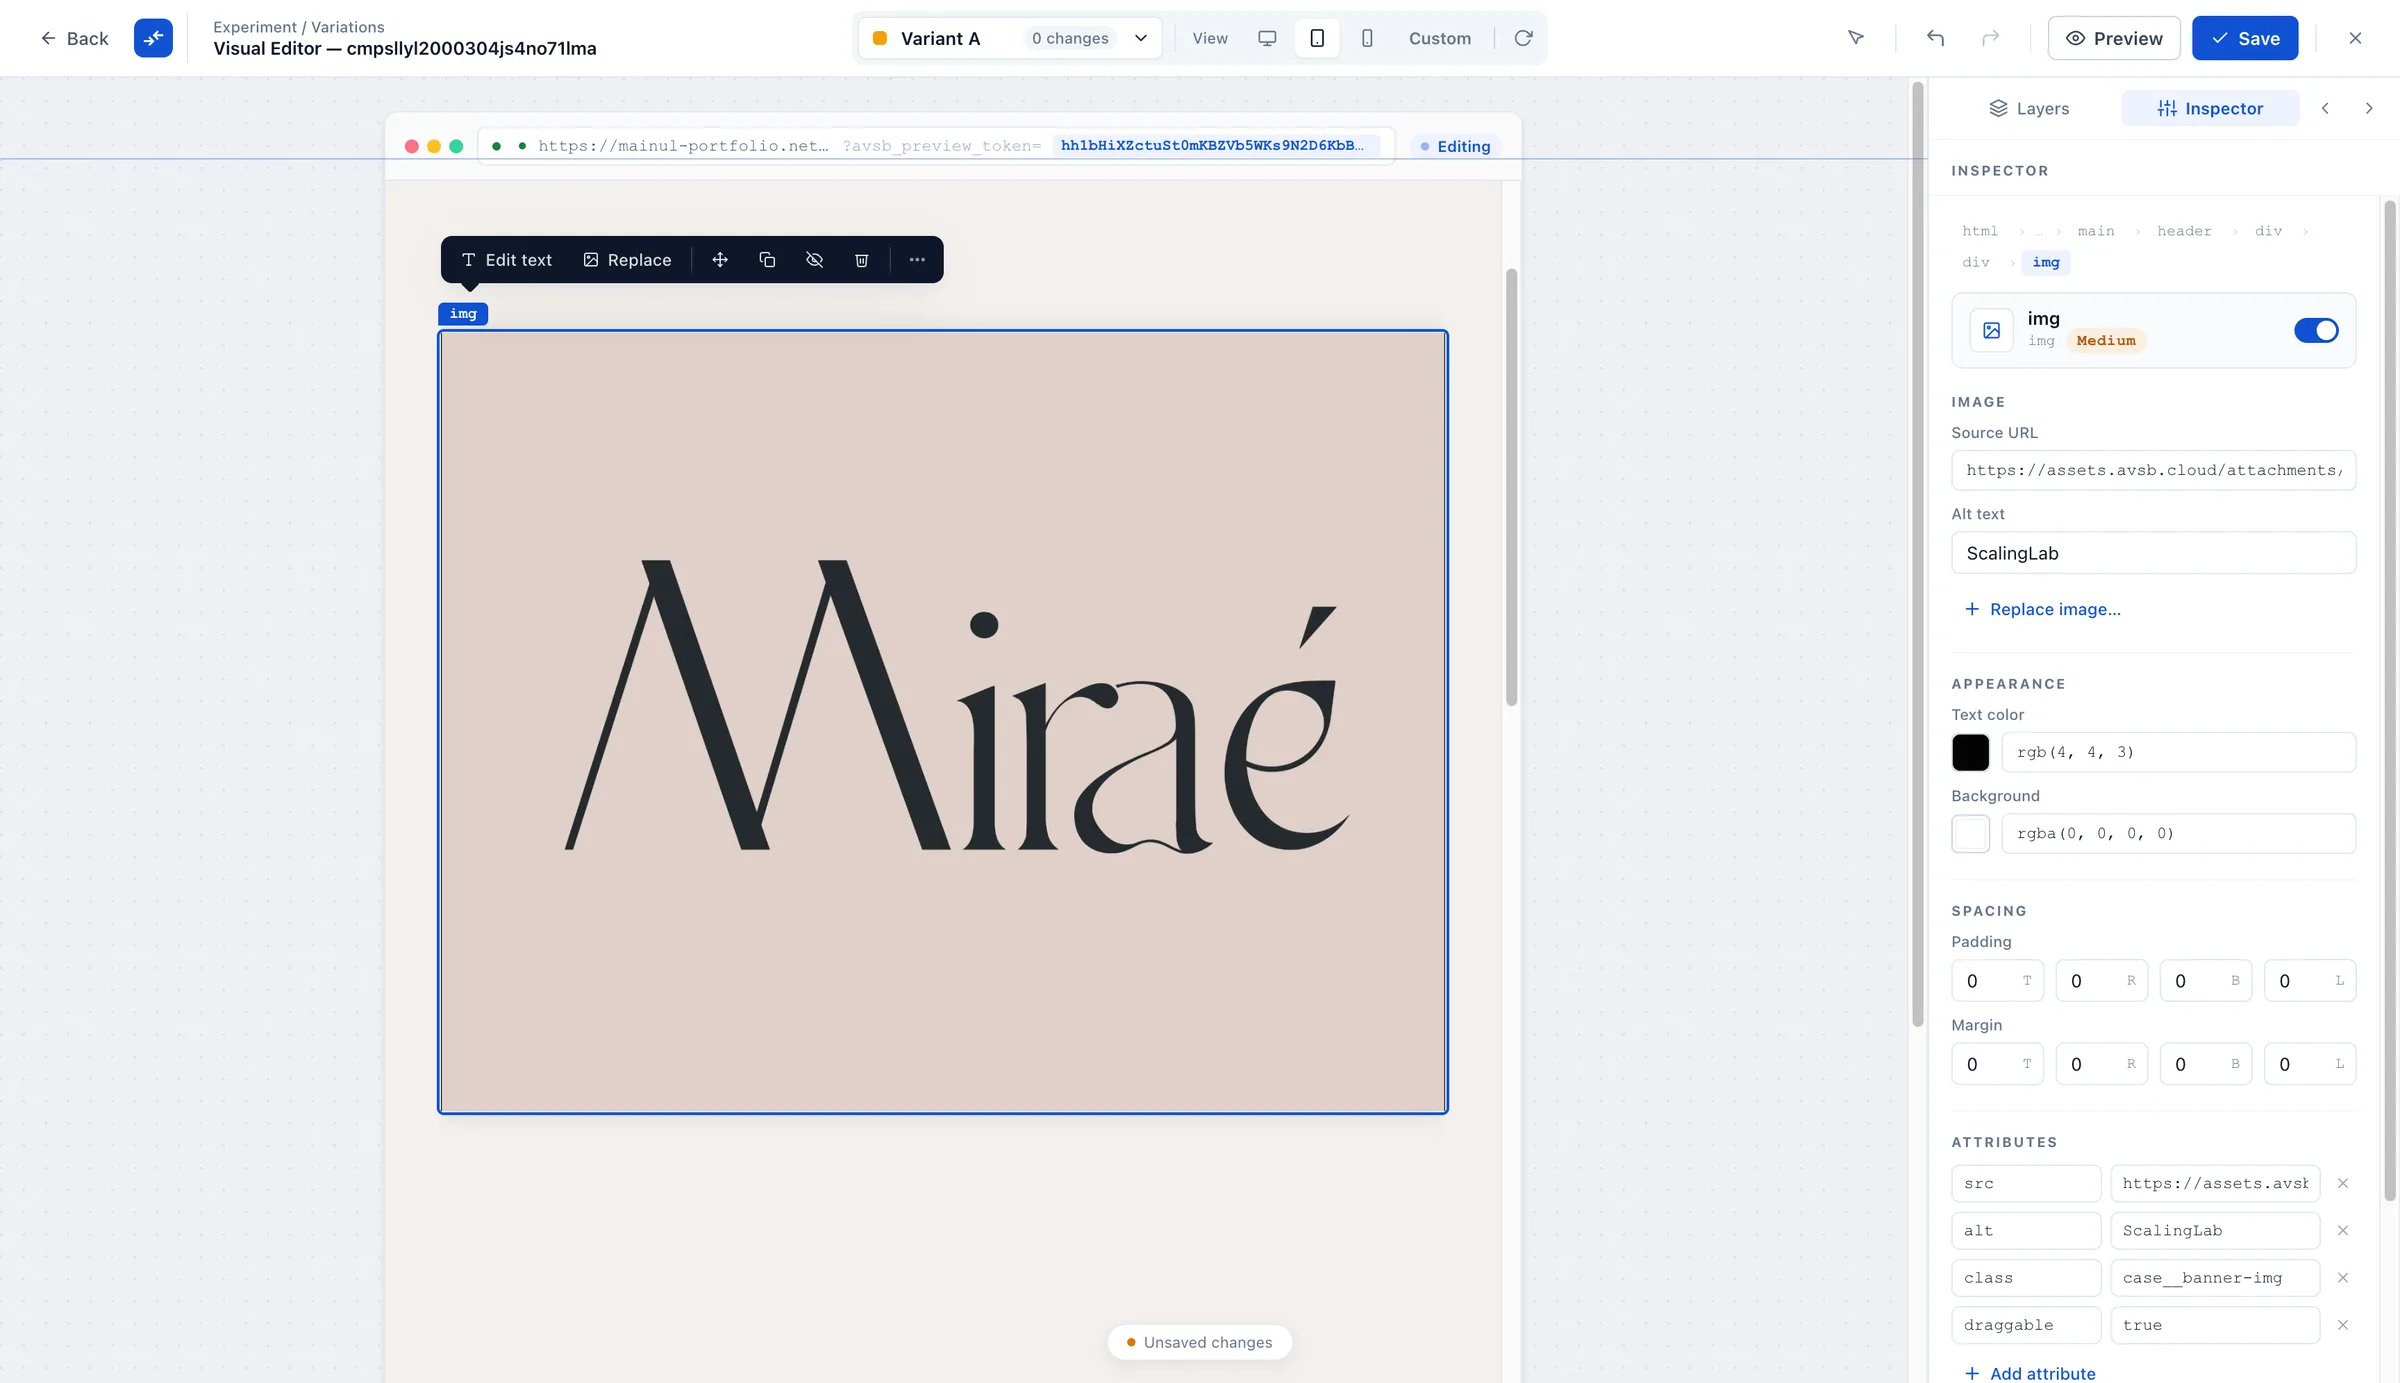The image size is (2400, 1383).
Task: Click the case__banner-img class value field
Action: point(2215,1278)
